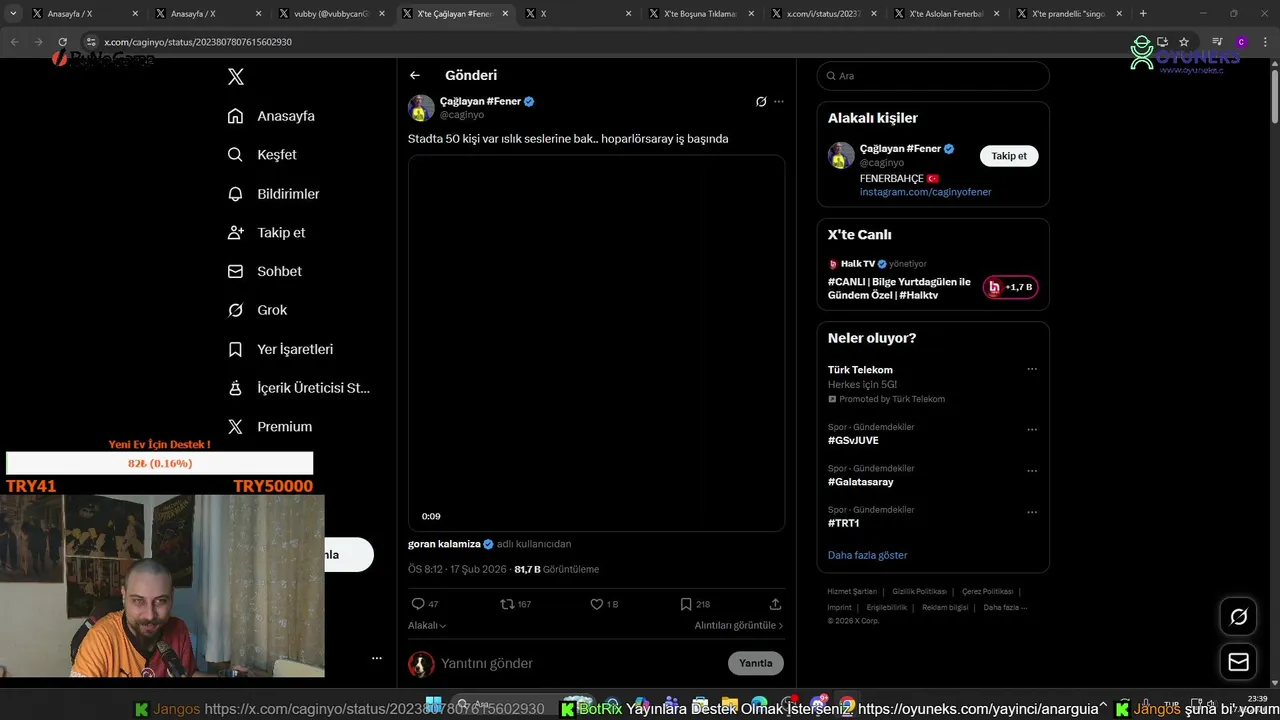The height and width of the screenshot is (720, 1280).
Task: Click the reply icon with 47
Action: pos(425,604)
